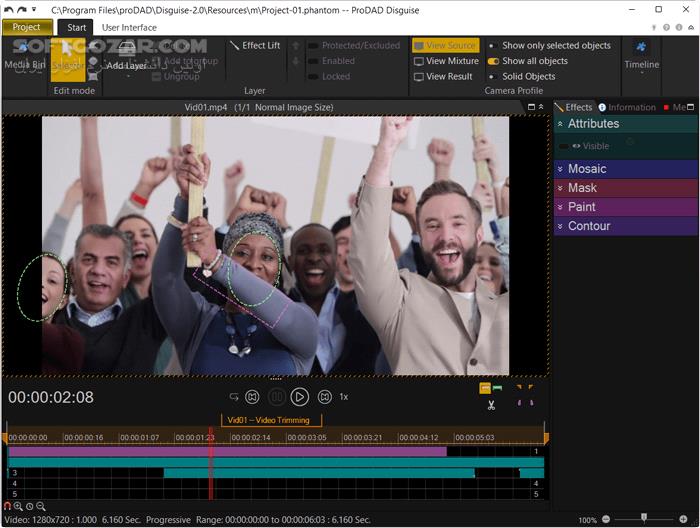The image size is (700, 528).
Task: Jump to the next frame button
Action: tap(324, 397)
